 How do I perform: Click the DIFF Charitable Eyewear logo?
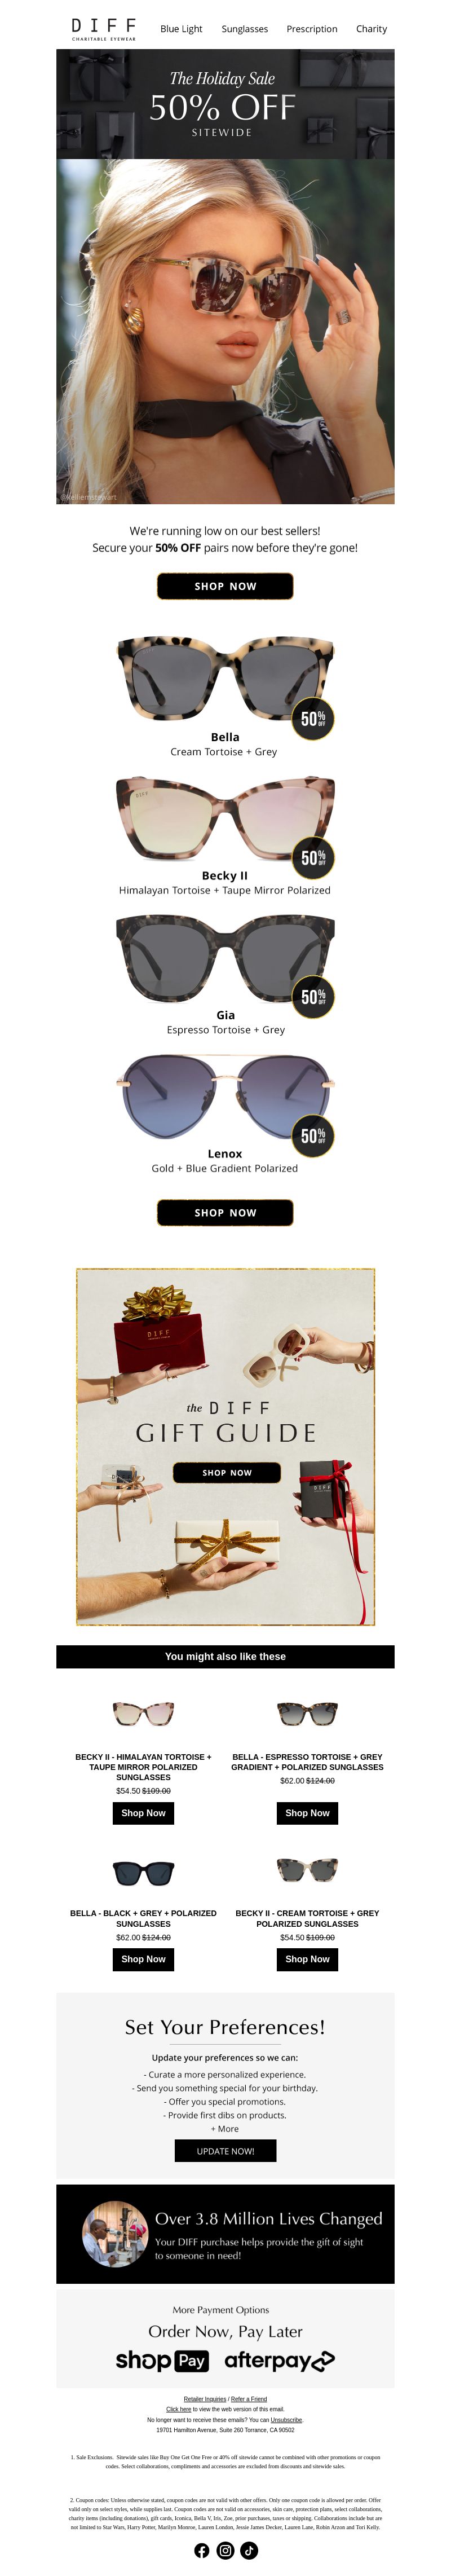click(x=104, y=28)
